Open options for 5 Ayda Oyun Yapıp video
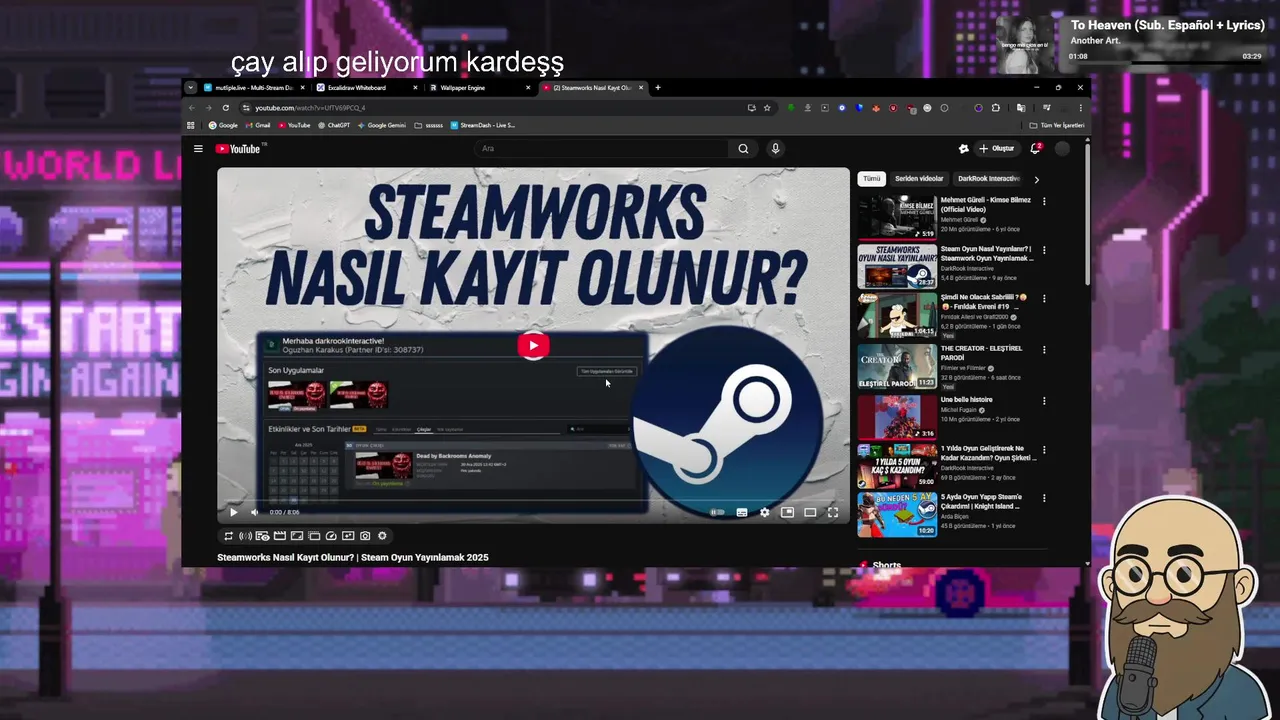Viewport: 1280px width, 720px height. 1044,498
